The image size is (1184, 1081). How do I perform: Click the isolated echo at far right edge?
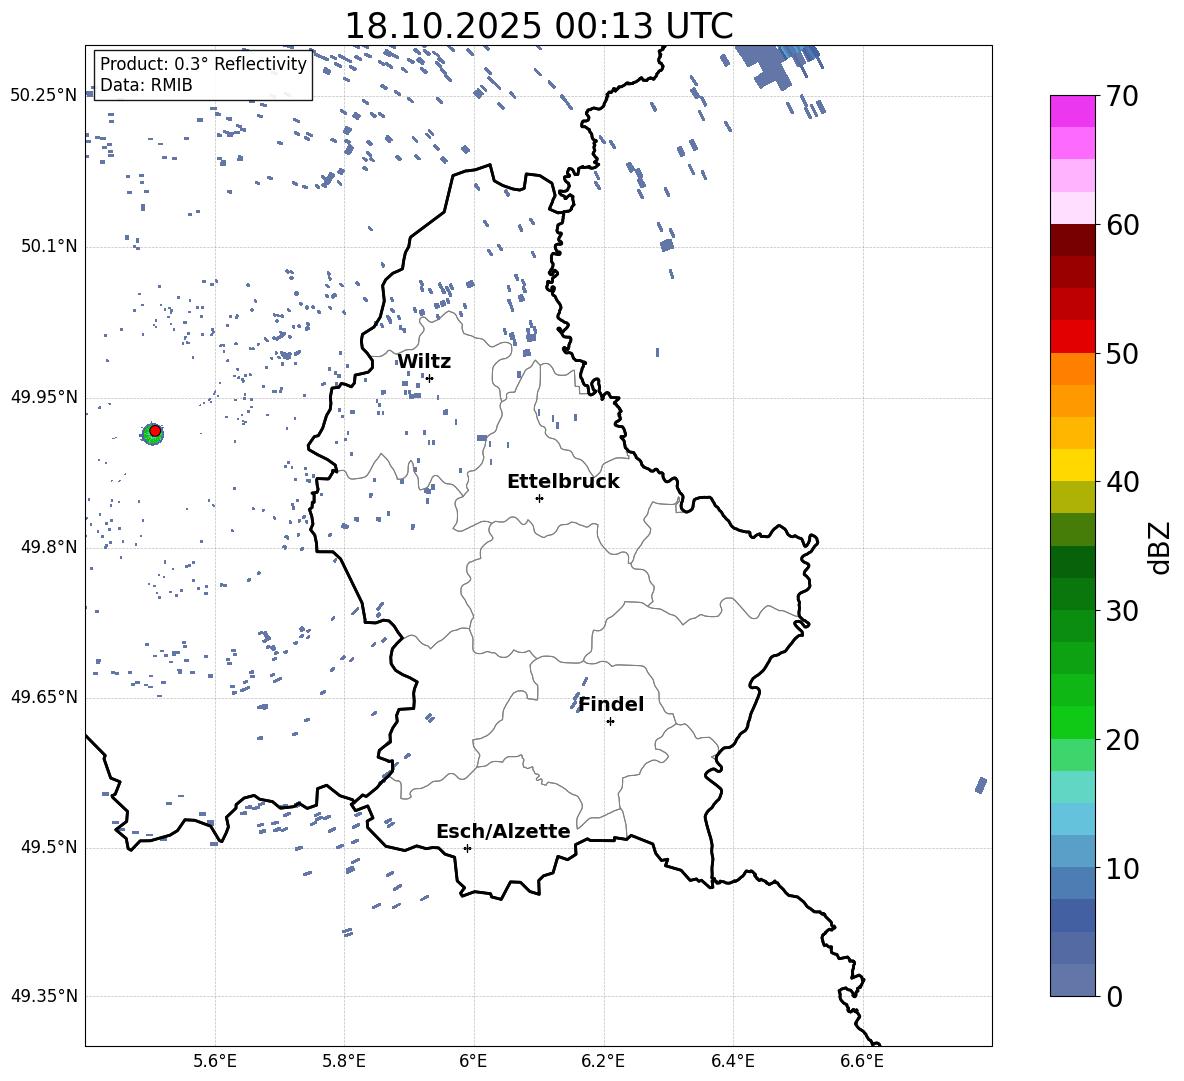(x=981, y=785)
